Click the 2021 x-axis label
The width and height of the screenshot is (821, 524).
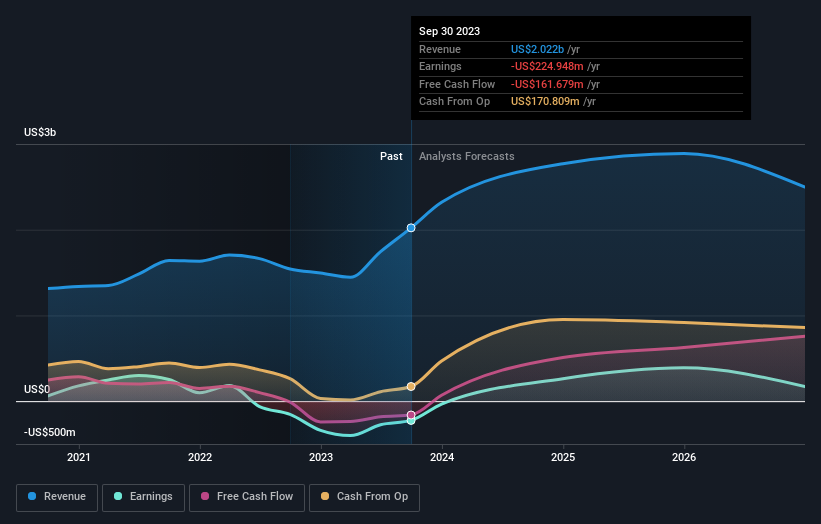point(79,457)
